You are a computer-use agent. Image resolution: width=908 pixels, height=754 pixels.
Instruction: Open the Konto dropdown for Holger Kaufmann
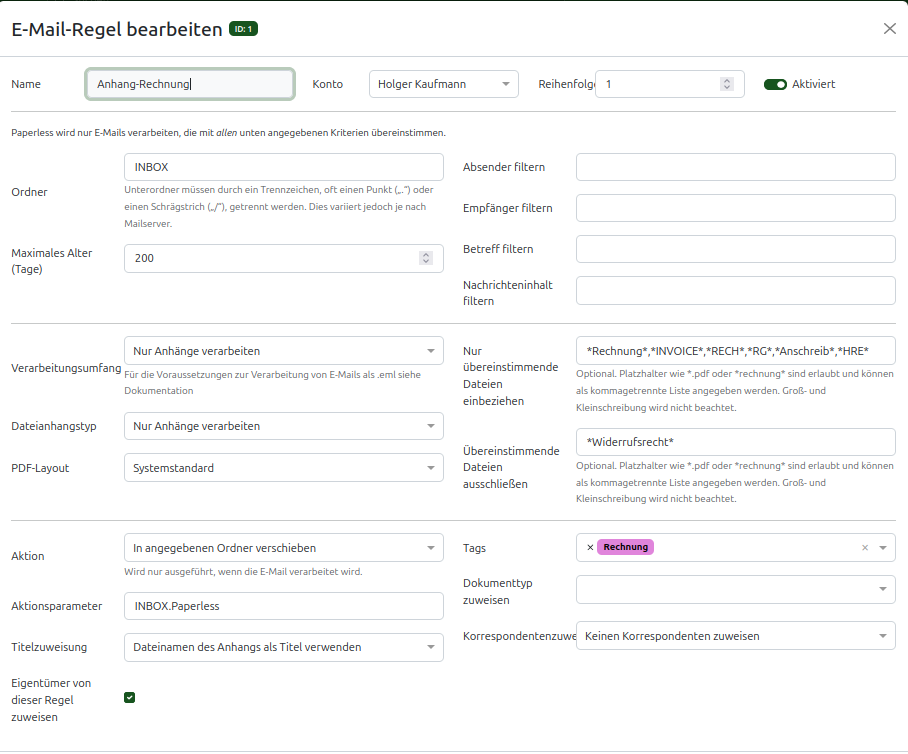443,84
